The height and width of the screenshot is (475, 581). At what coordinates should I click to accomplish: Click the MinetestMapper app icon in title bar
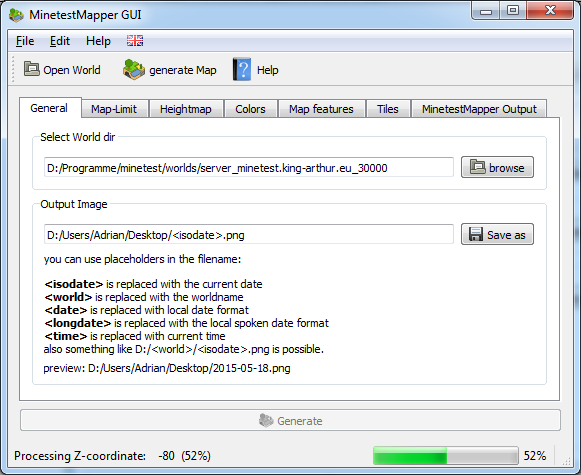pyautogui.click(x=17, y=15)
